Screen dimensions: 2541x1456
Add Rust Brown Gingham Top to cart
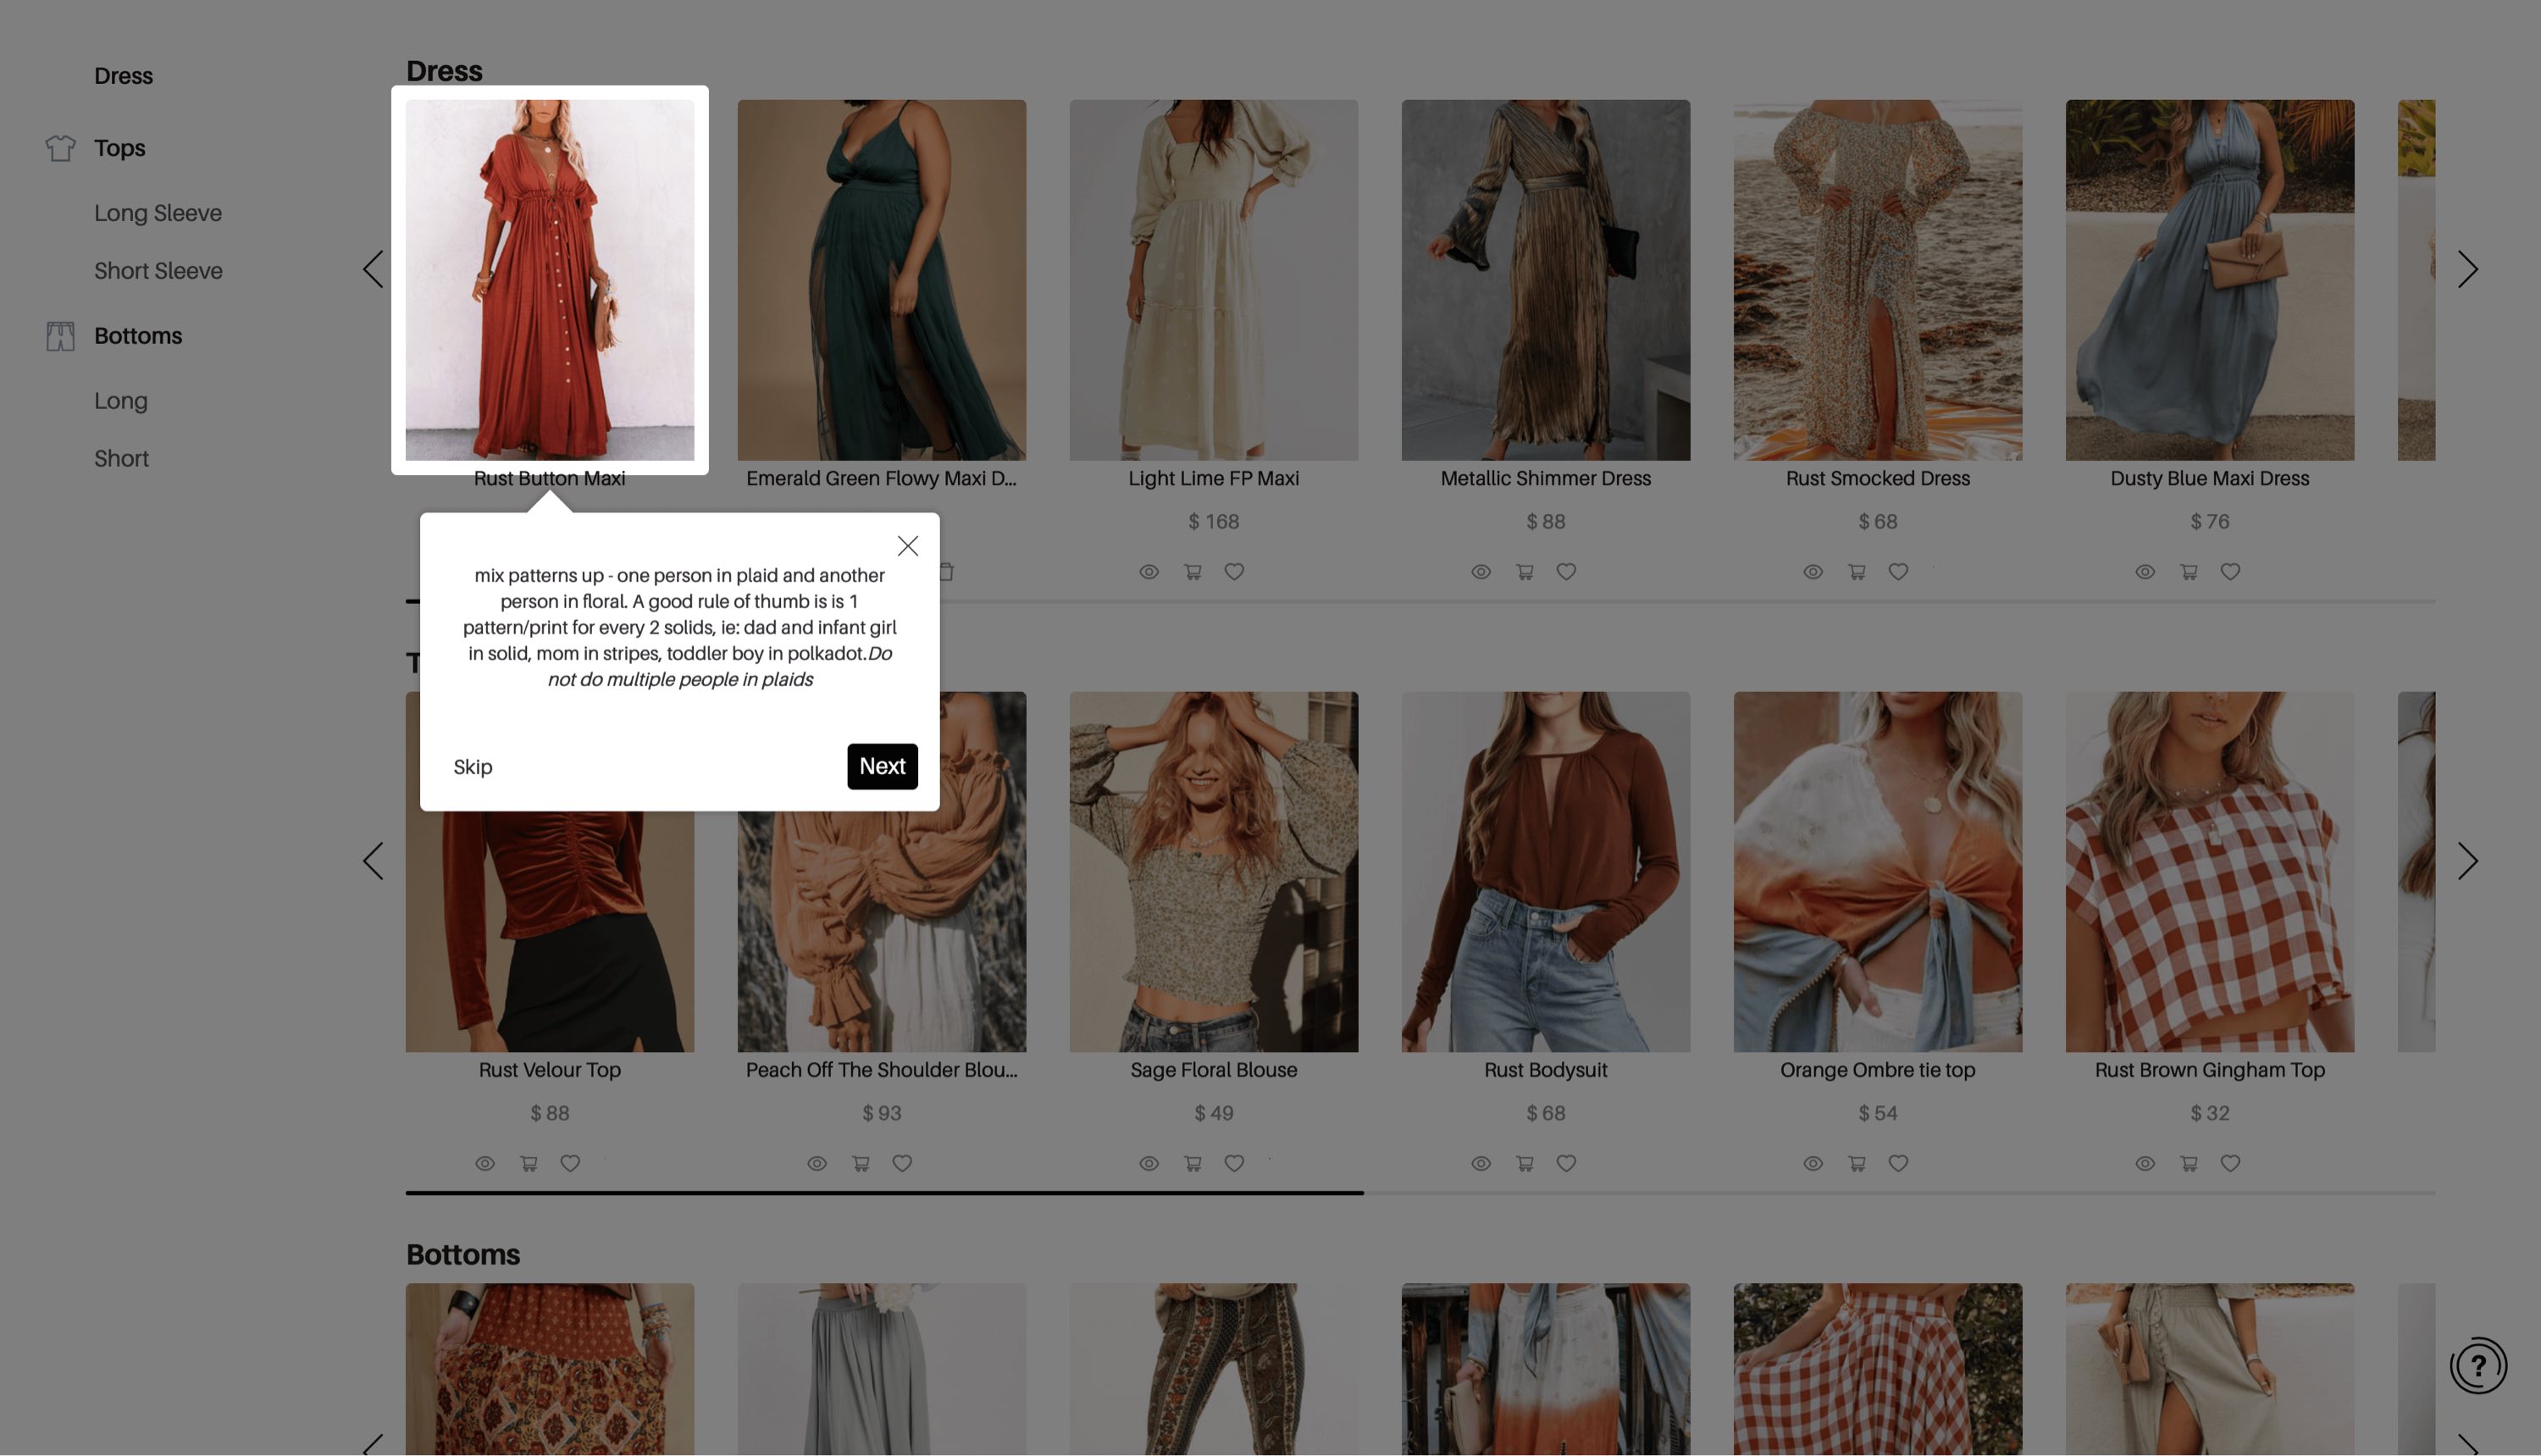click(x=2188, y=1163)
